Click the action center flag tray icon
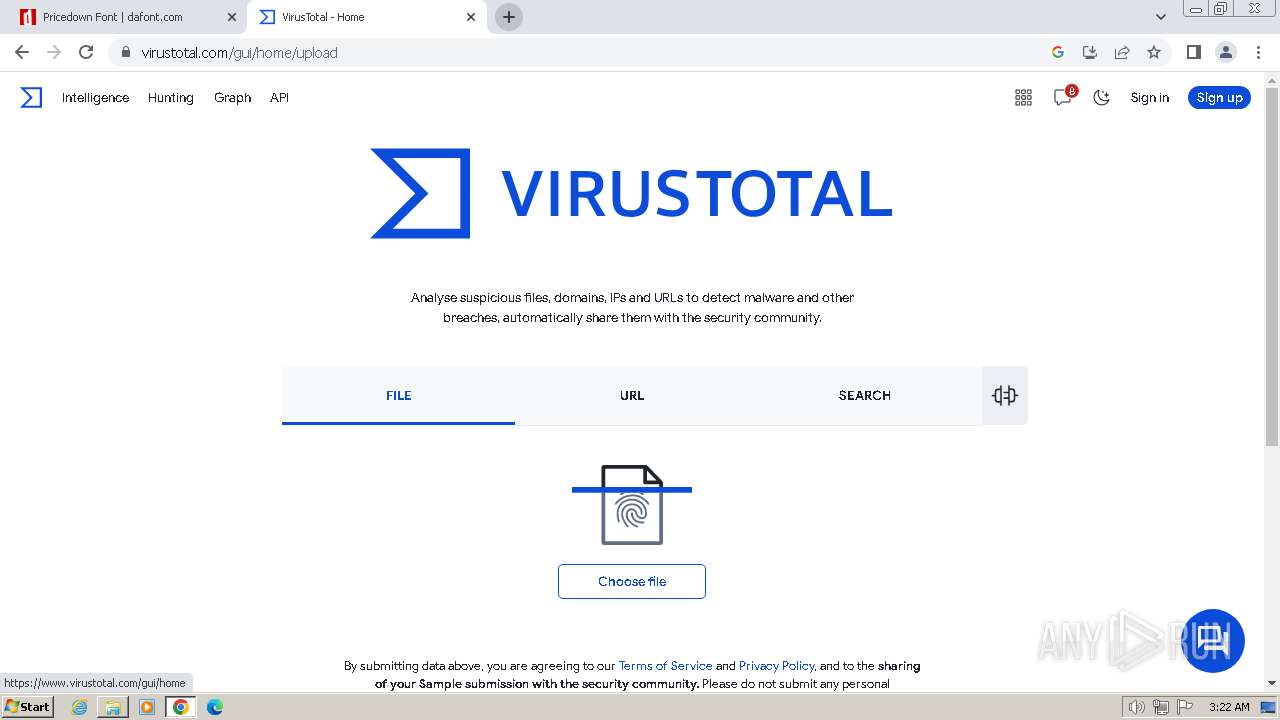1280x720 pixels. pyautogui.click(x=1185, y=707)
